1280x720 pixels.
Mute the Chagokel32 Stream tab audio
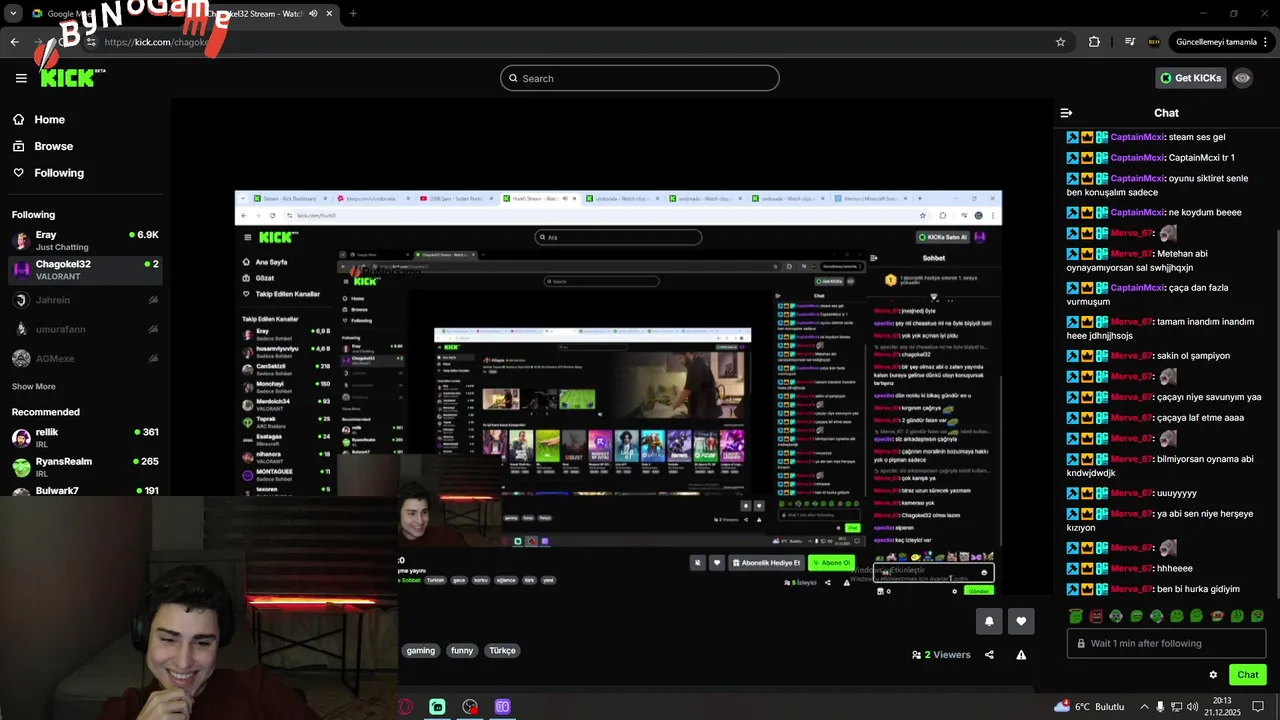[x=314, y=14]
